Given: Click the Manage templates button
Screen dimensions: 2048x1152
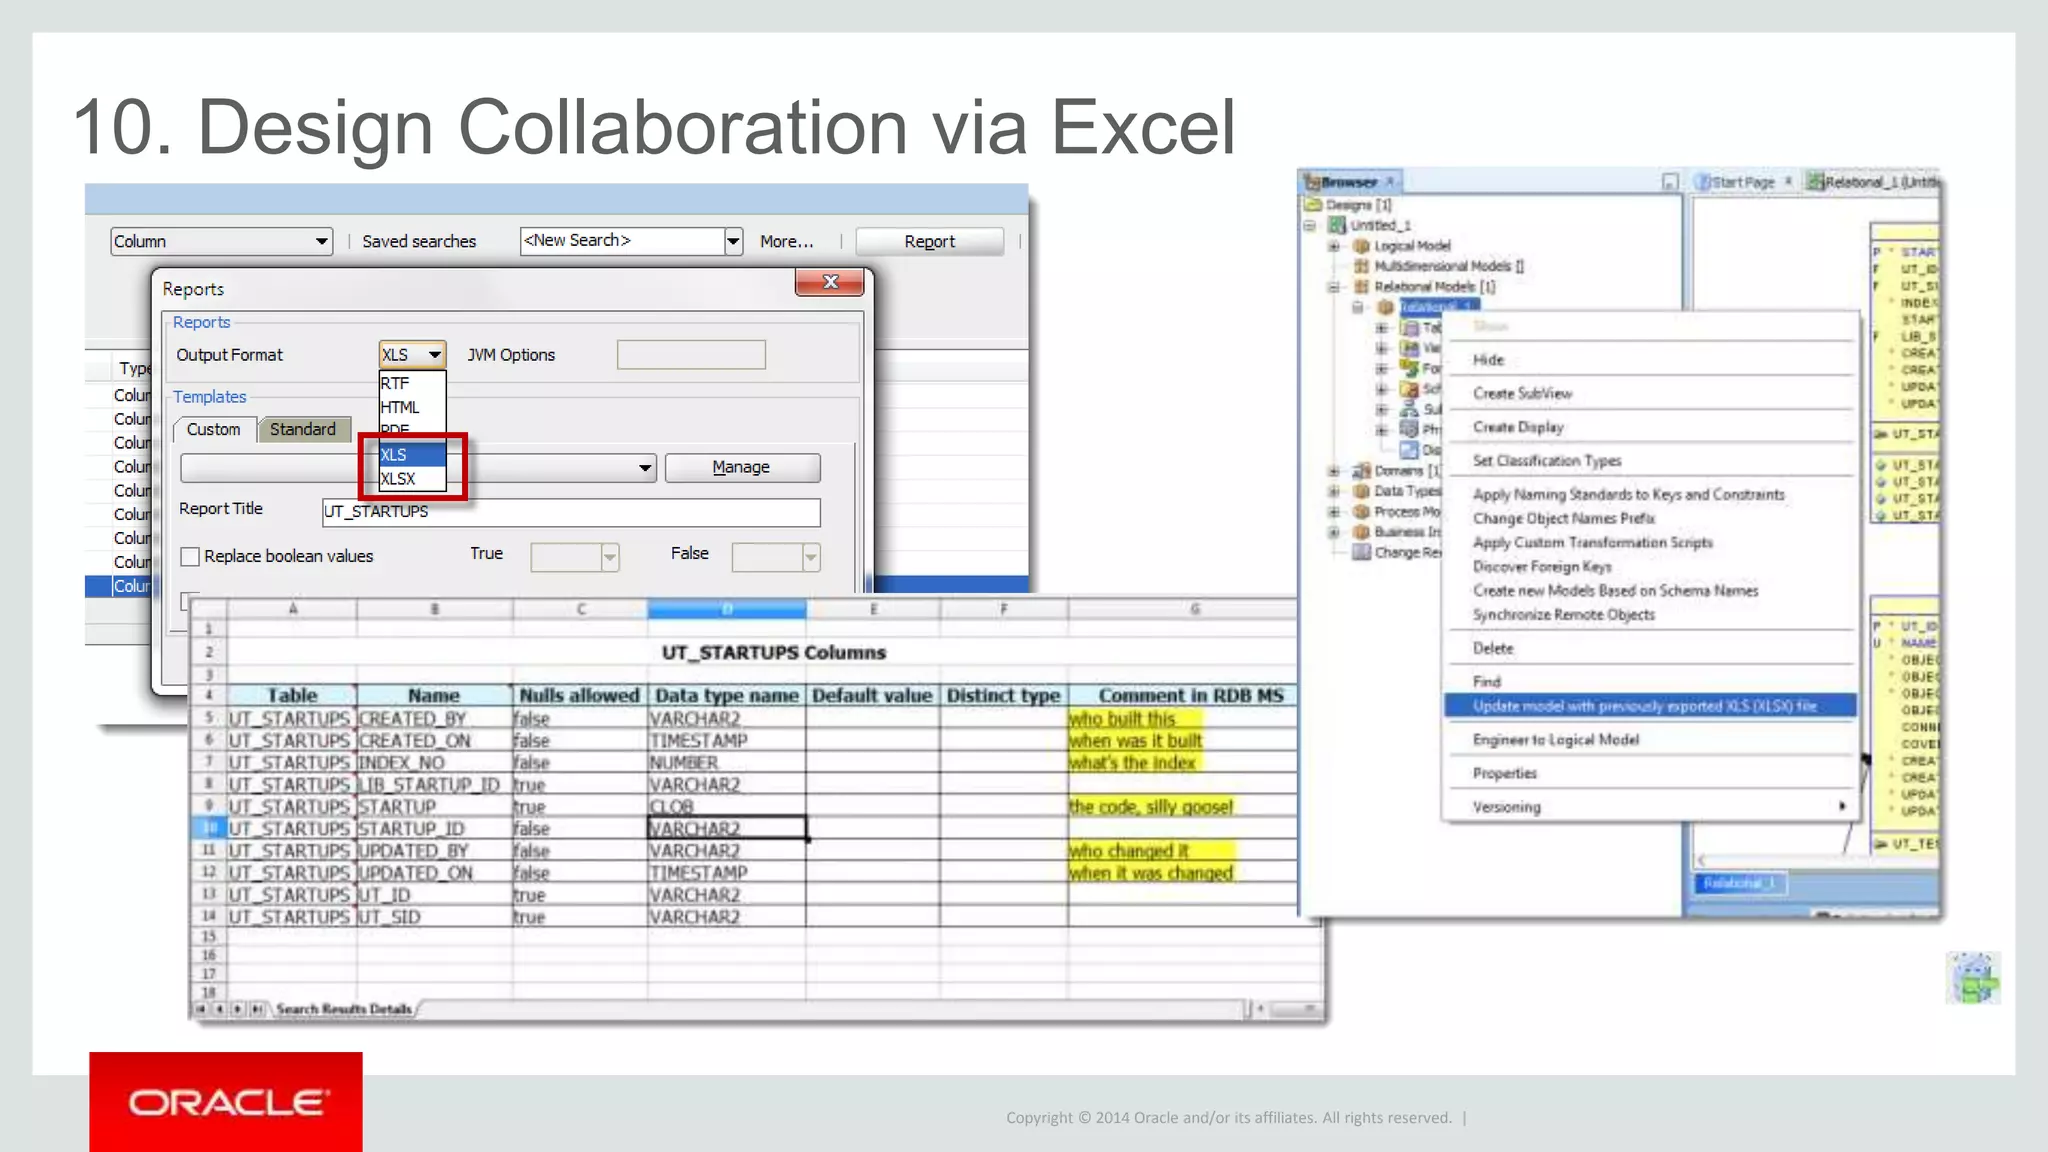Looking at the screenshot, I should pyautogui.click(x=742, y=467).
